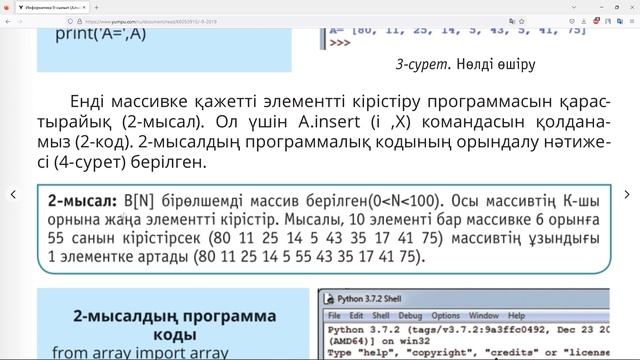Click the '2-мысалдың программа коды' heading

pyautogui.click(x=175, y=325)
